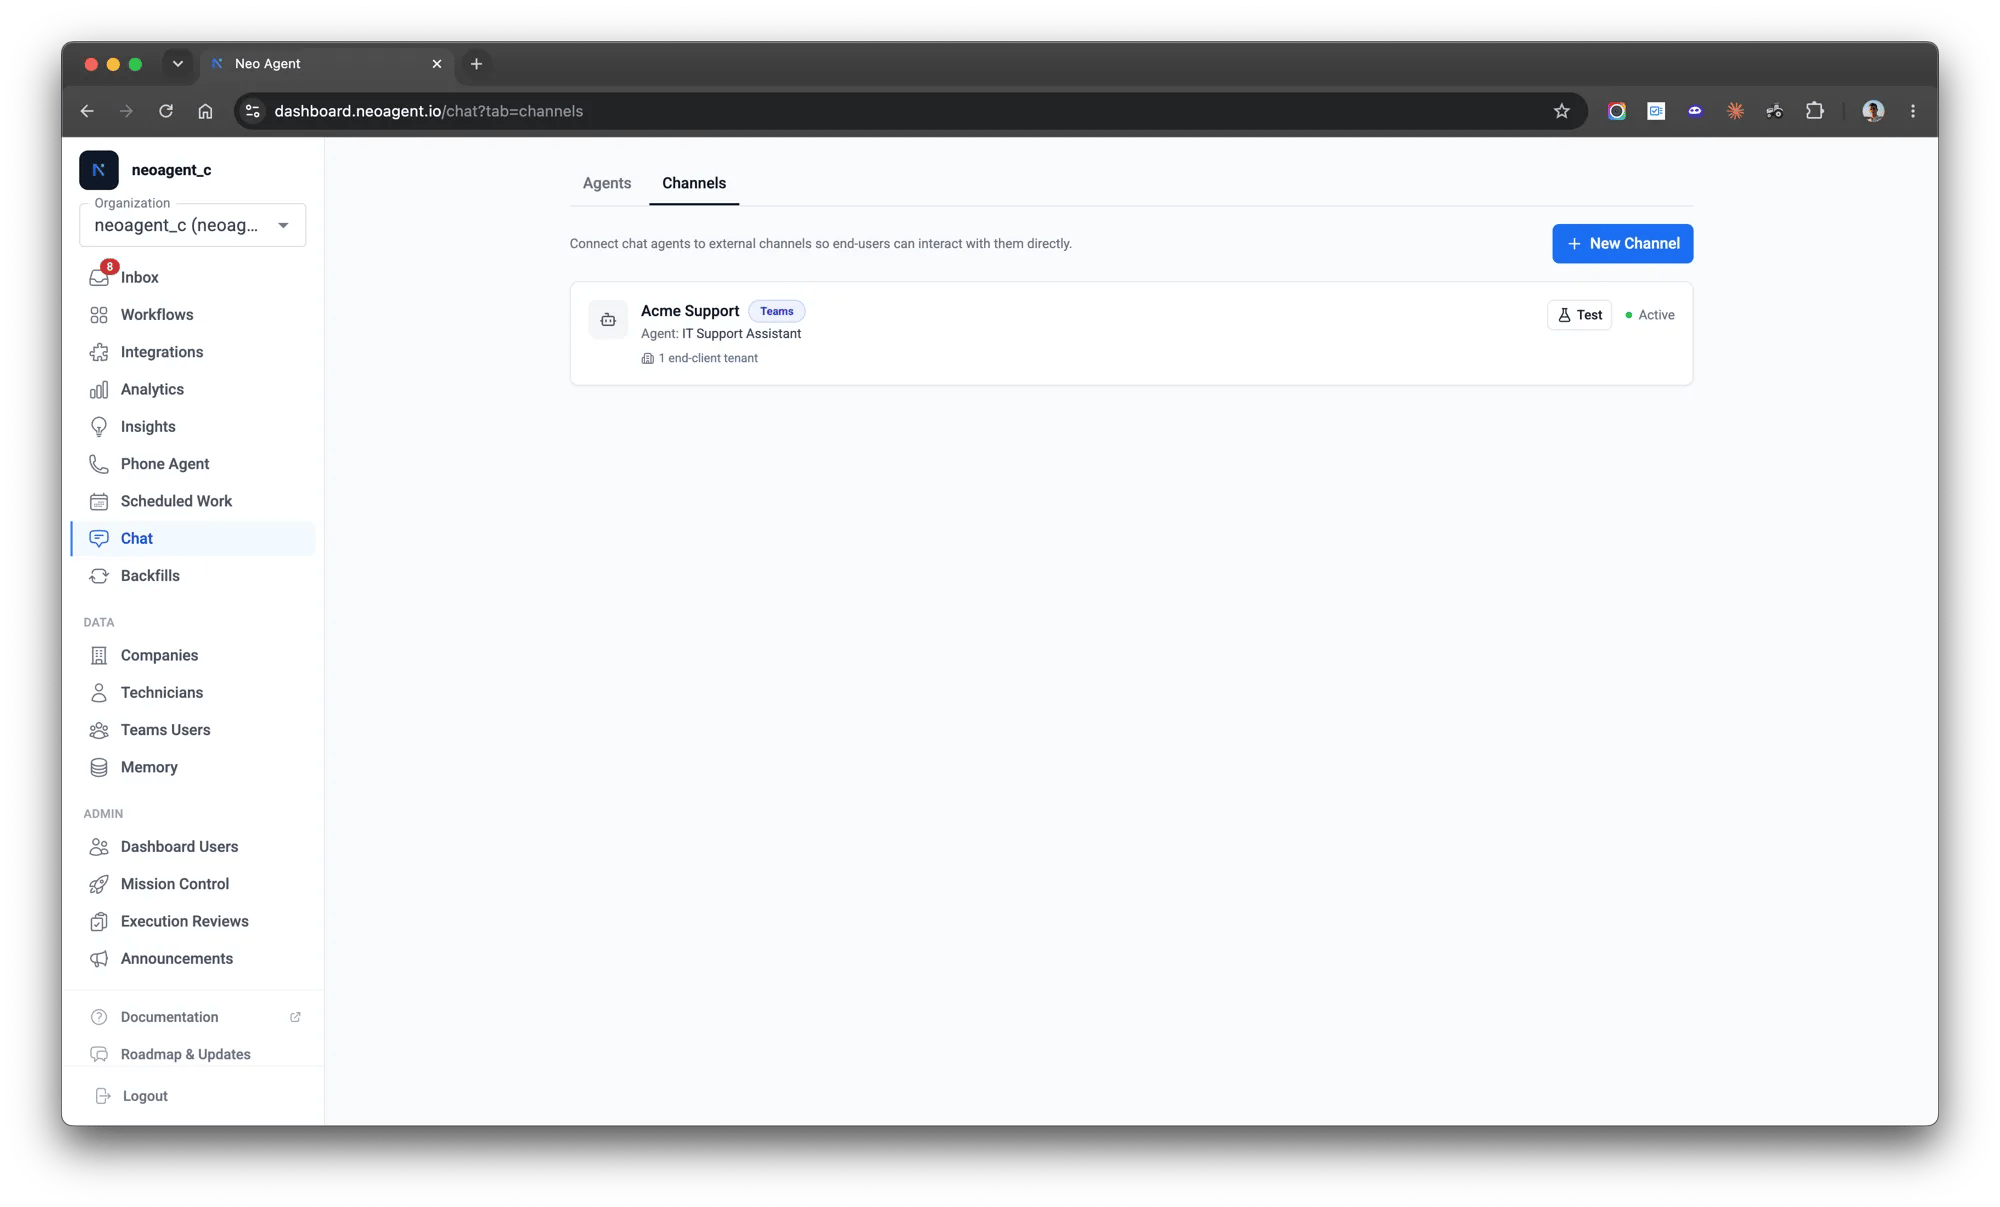
Task: Click the external link icon beside Documentation
Action: (295, 1017)
